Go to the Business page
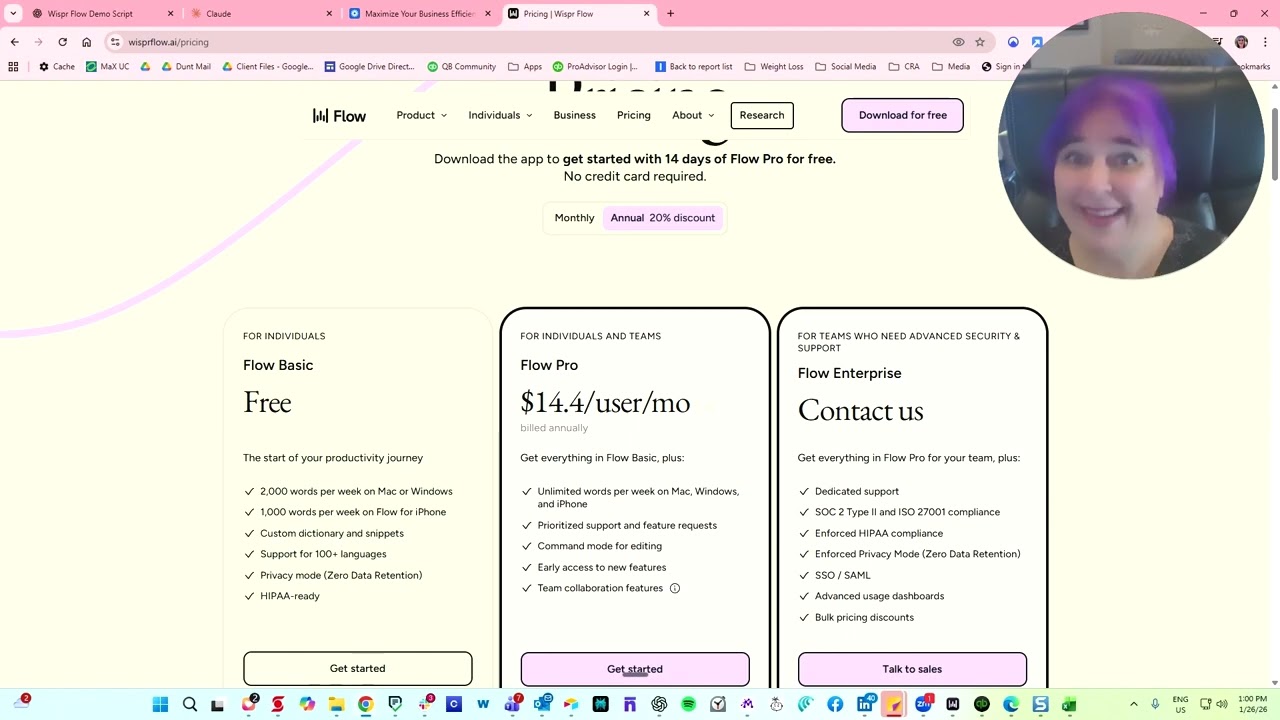This screenshot has width=1280, height=720. pos(574,115)
